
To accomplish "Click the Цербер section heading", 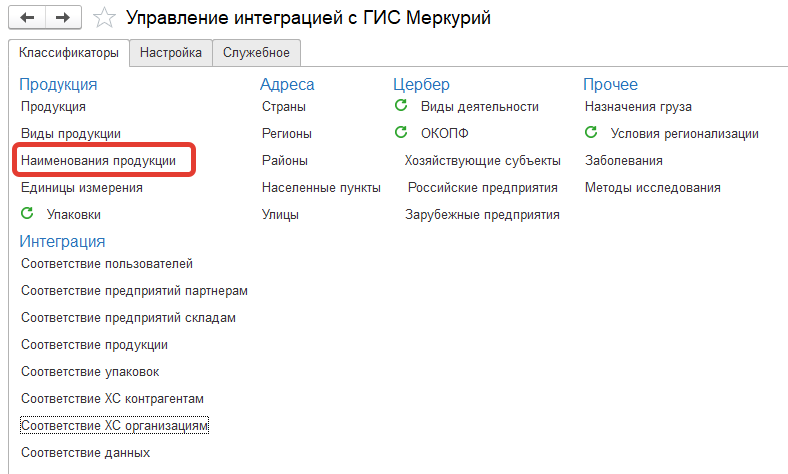I will tap(421, 84).
